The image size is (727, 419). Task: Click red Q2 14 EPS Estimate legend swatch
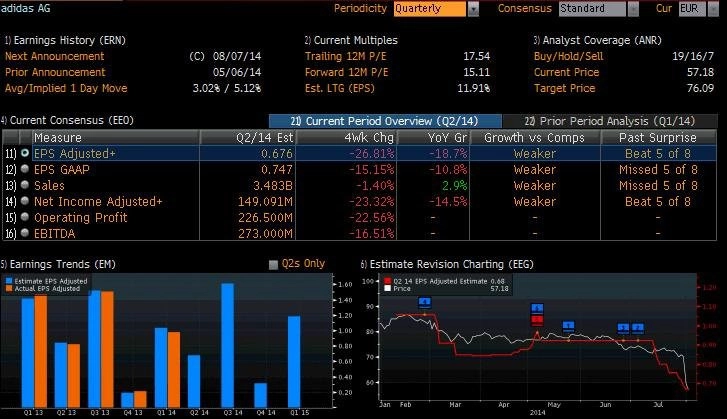pyautogui.click(x=388, y=281)
